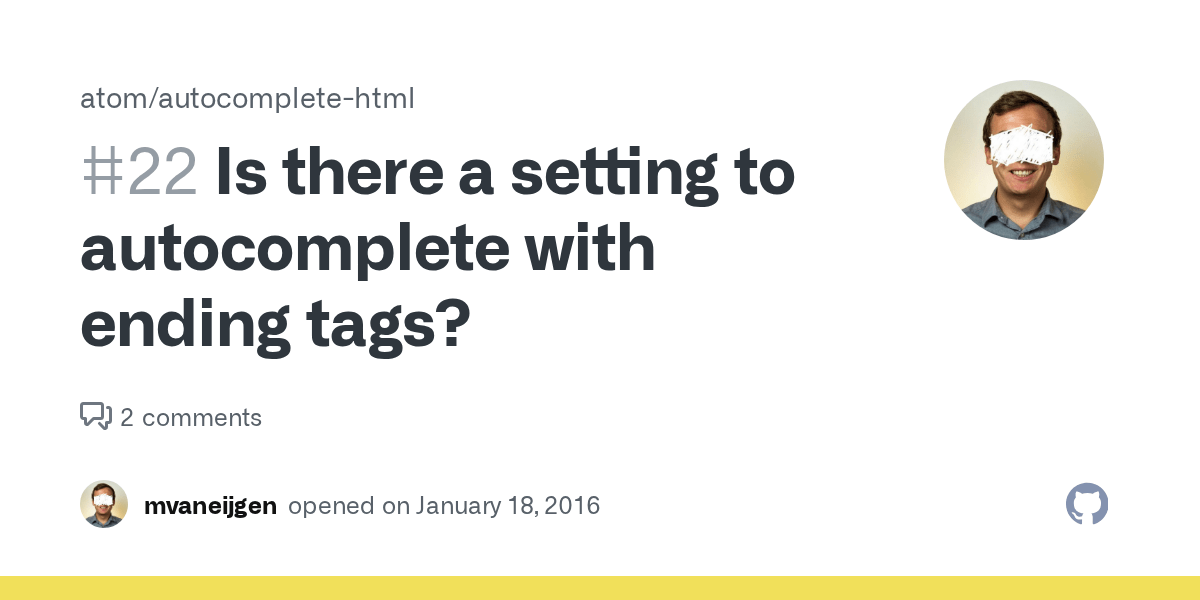Select the "autocomplete-html" repository name
Viewport: 1200px width, 600px height.
(x=286, y=99)
